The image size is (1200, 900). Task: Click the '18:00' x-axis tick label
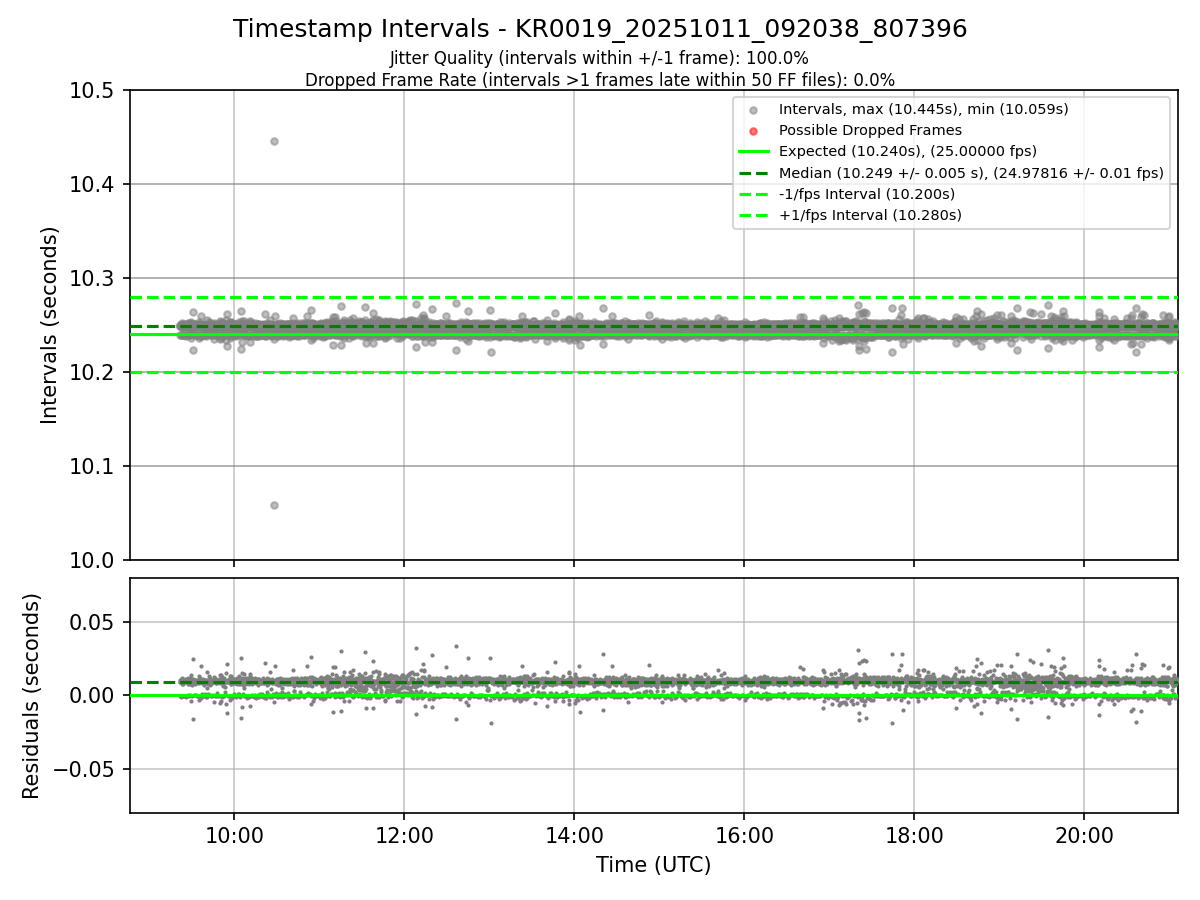coord(914,834)
